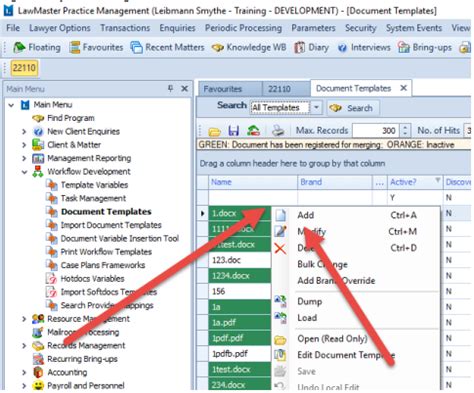Choose Edit Document Template menu entry
474x393 pixels.
click(x=356, y=355)
